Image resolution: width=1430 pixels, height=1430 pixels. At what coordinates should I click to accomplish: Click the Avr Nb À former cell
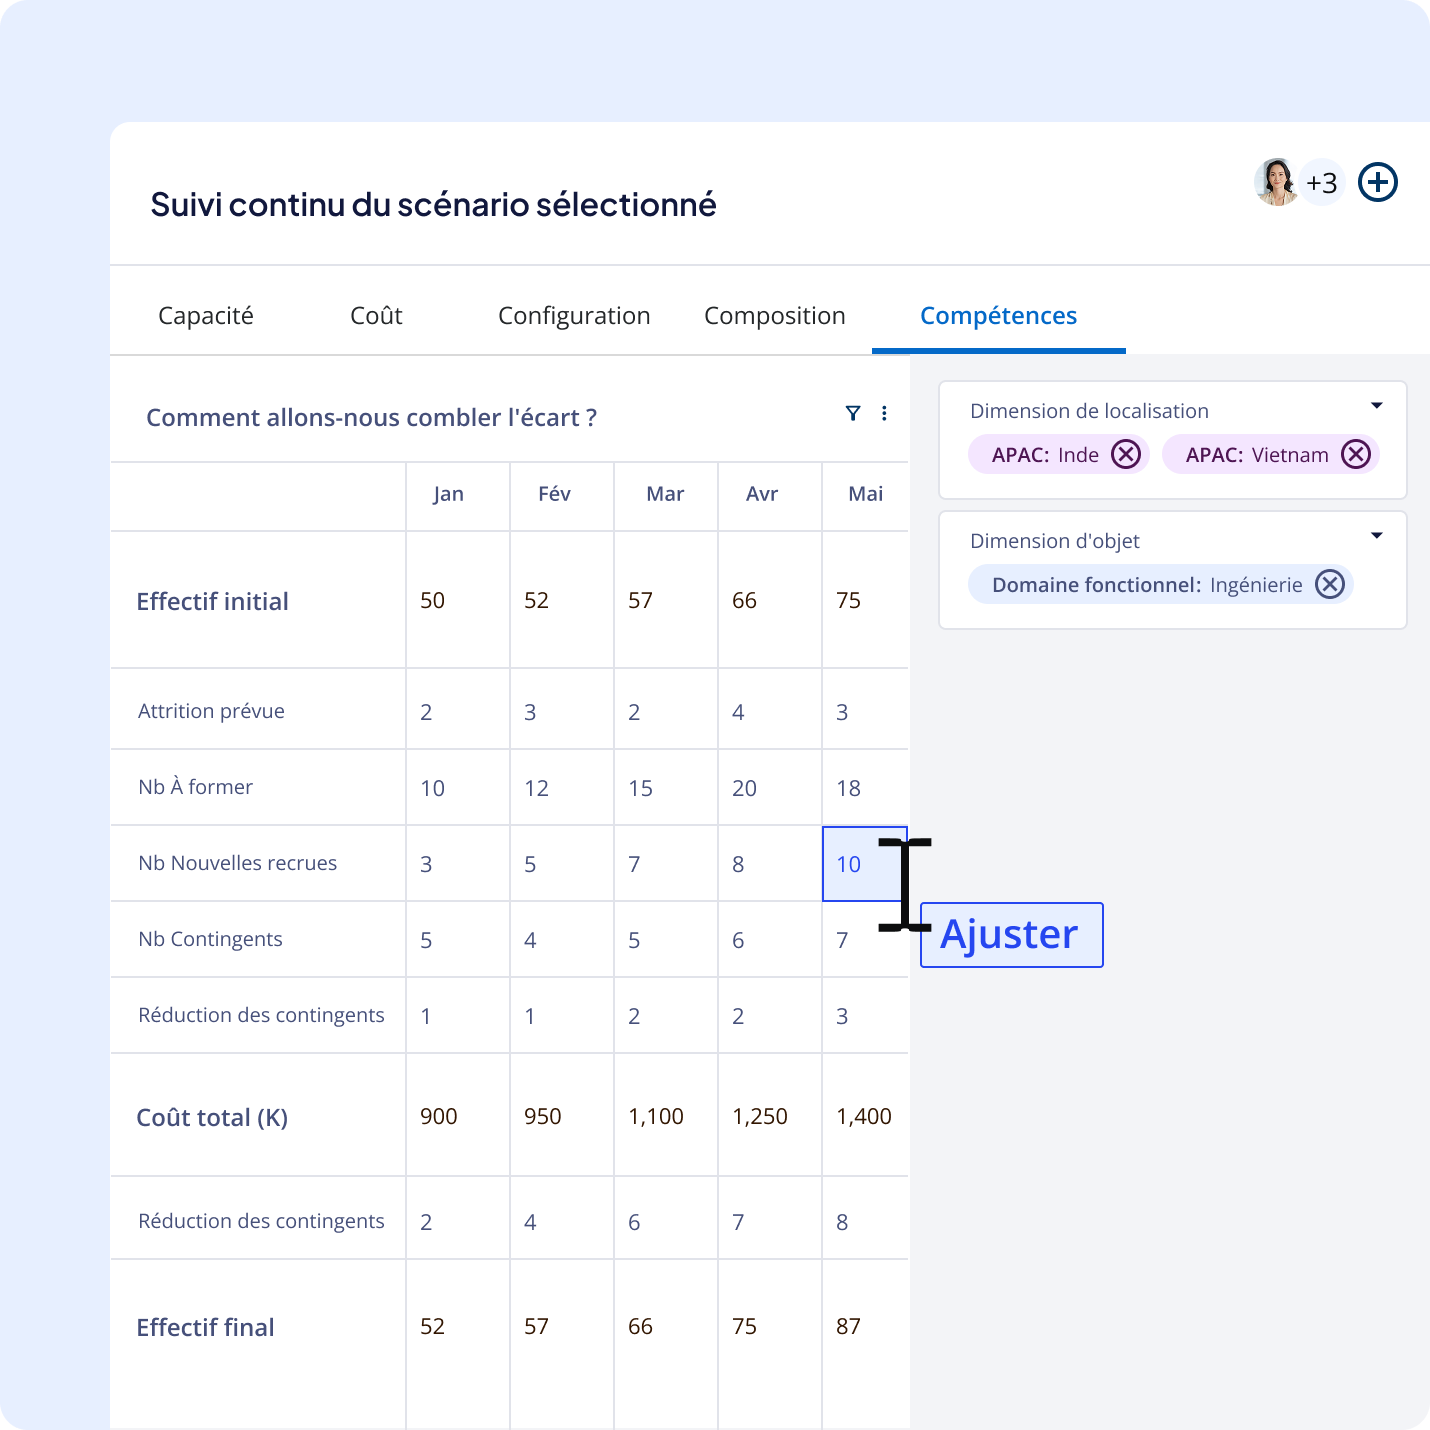[x=768, y=788]
